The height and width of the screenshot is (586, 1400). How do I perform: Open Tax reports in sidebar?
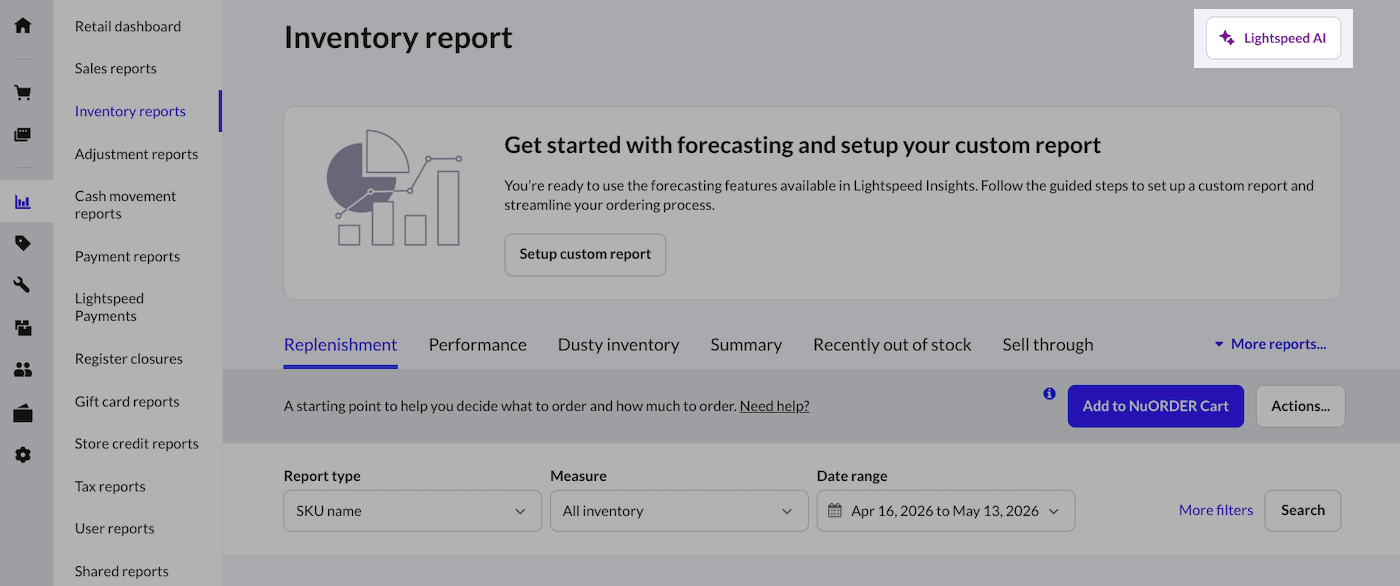tap(110, 486)
